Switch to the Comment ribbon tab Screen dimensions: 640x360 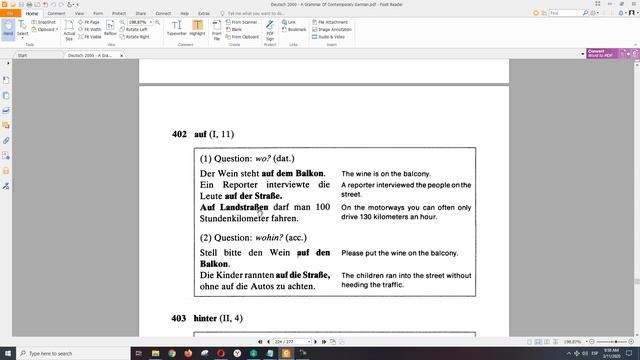click(x=56, y=13)
